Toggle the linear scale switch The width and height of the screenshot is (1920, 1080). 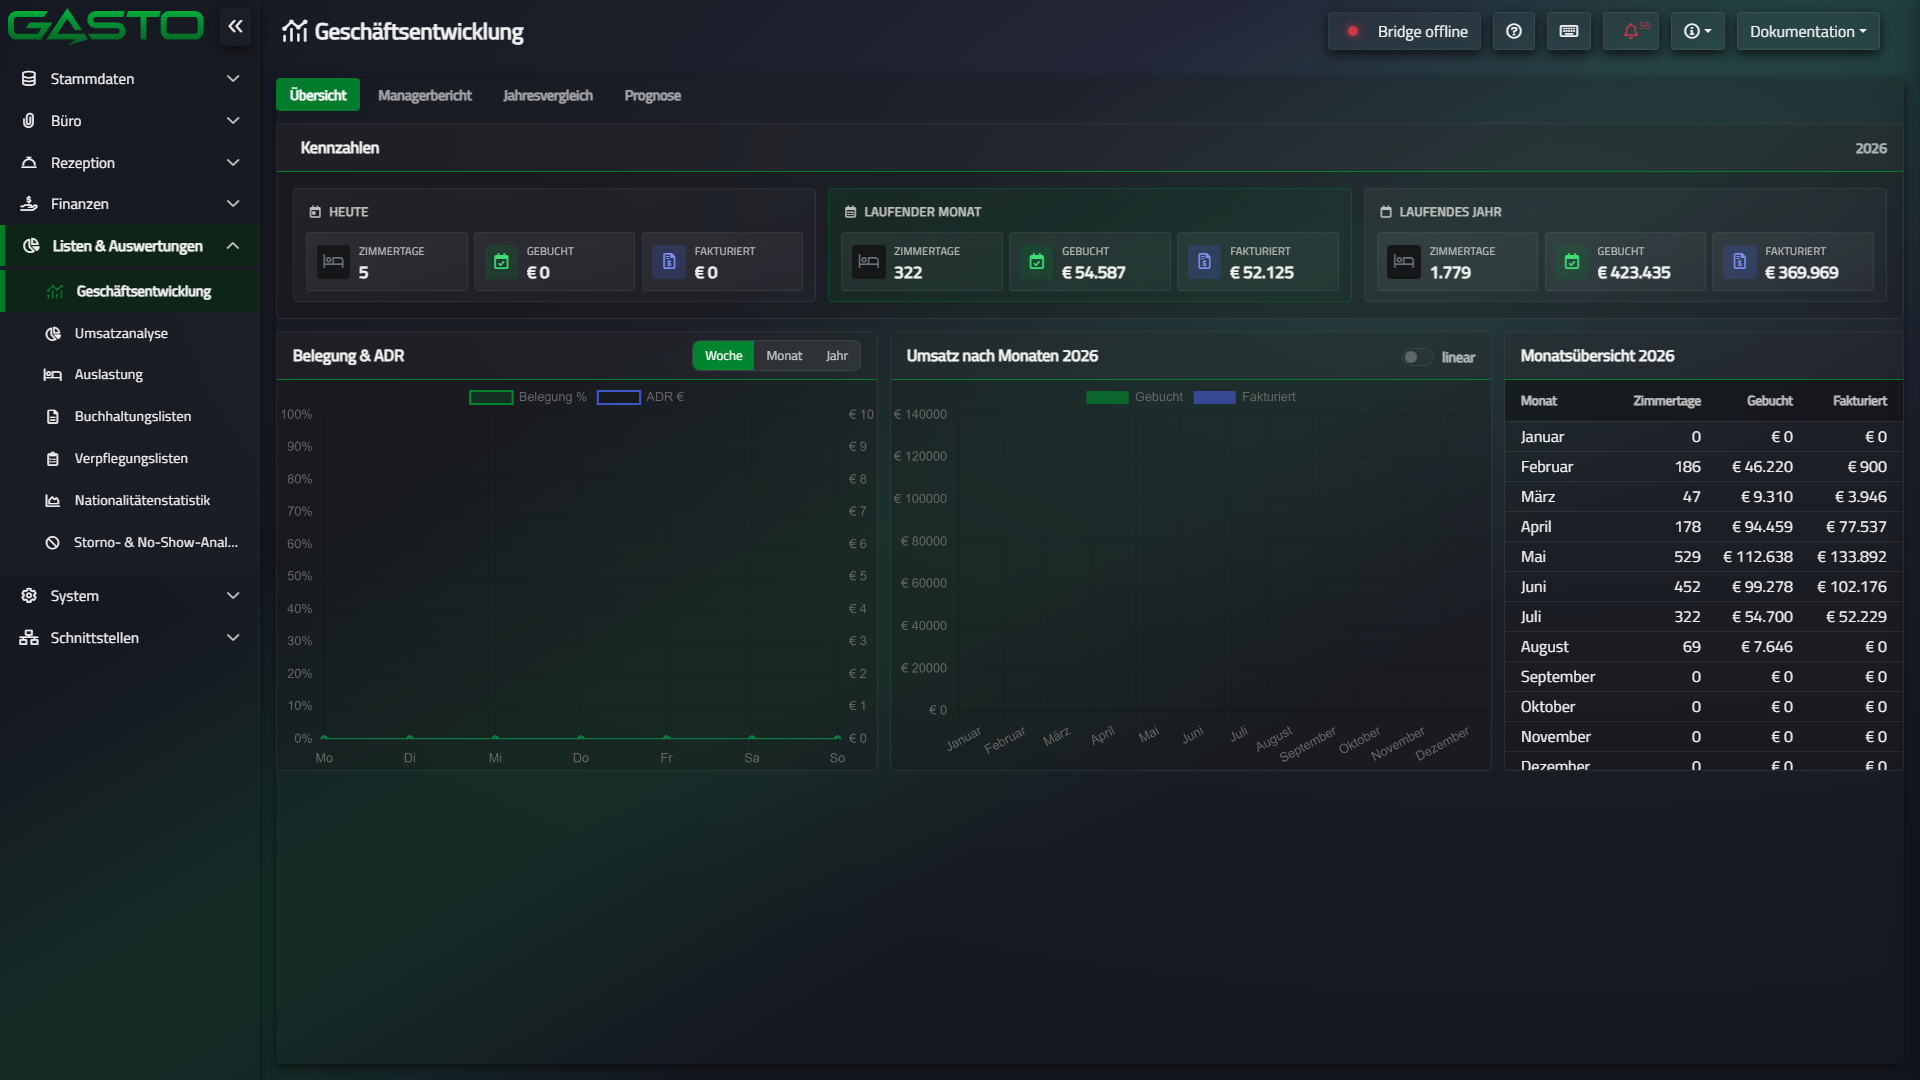point(1417,358)
